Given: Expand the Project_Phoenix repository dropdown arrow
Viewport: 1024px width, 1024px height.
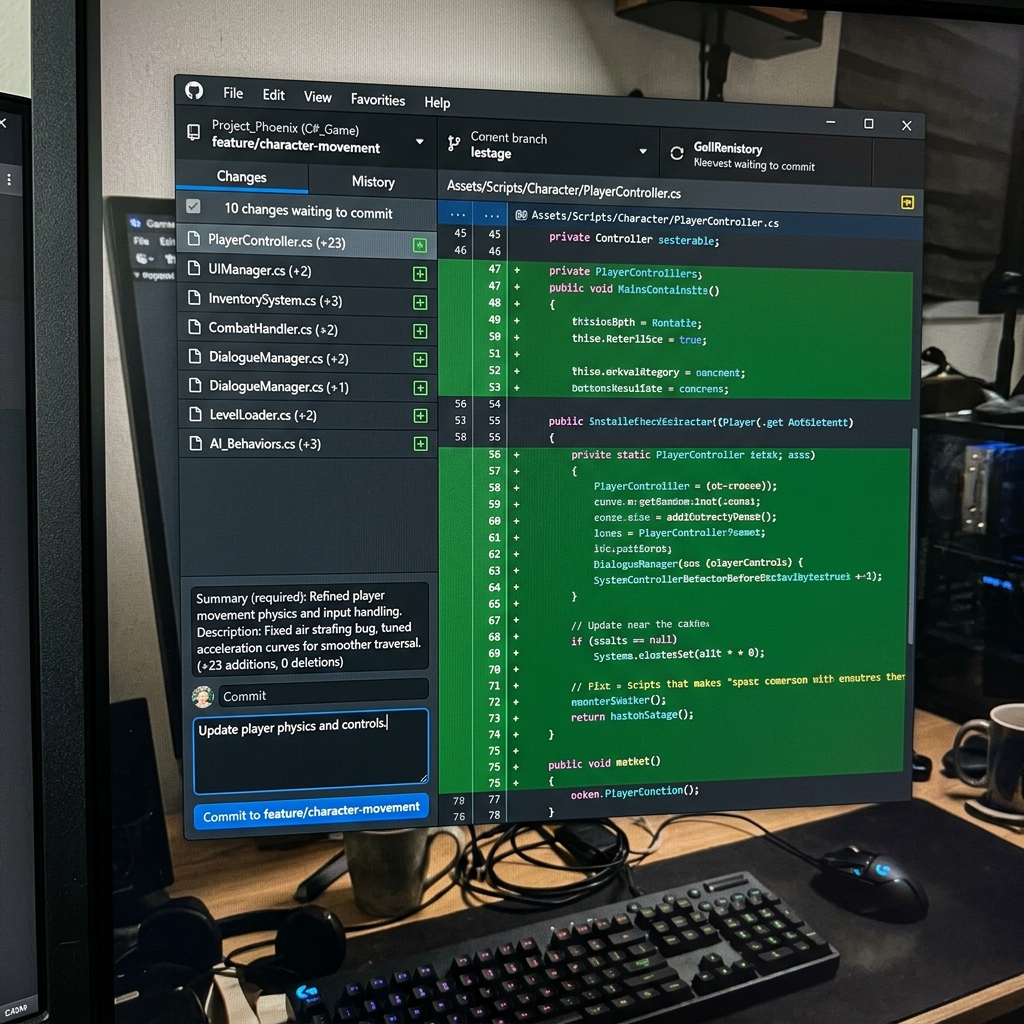Looking at the screenshot, I should (x=419, y=141).
